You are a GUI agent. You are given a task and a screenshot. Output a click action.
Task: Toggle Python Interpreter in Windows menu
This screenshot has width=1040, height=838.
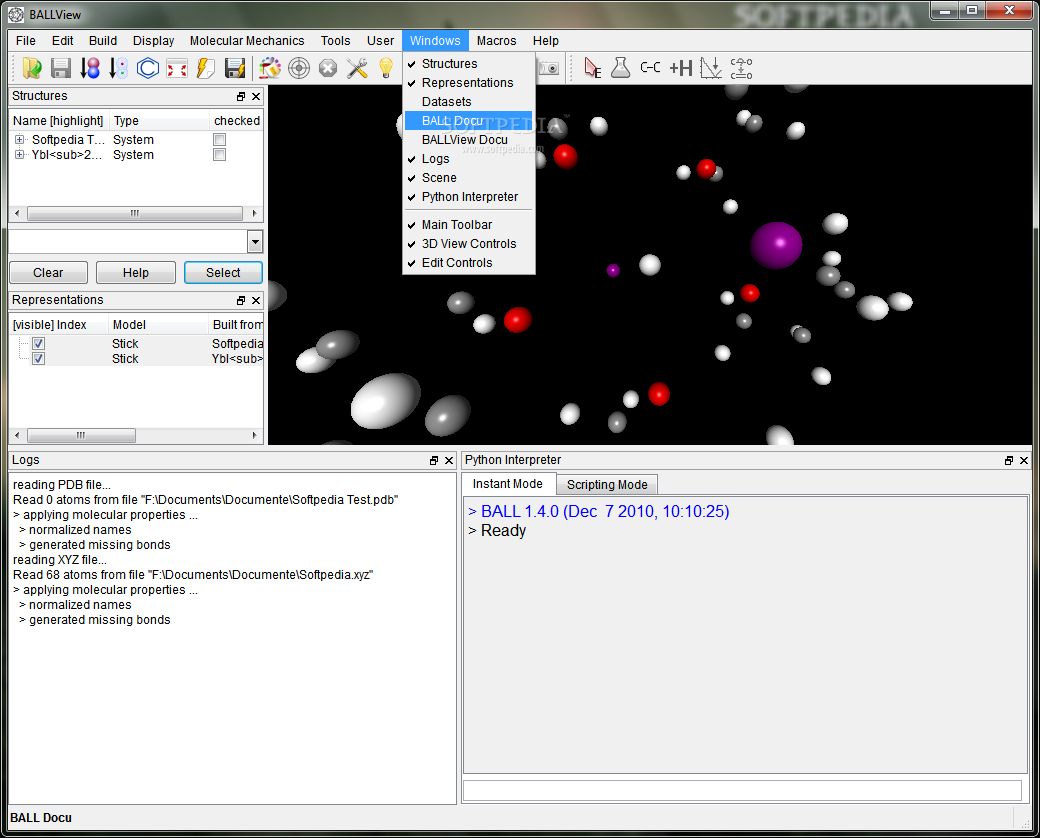point(468,197)
